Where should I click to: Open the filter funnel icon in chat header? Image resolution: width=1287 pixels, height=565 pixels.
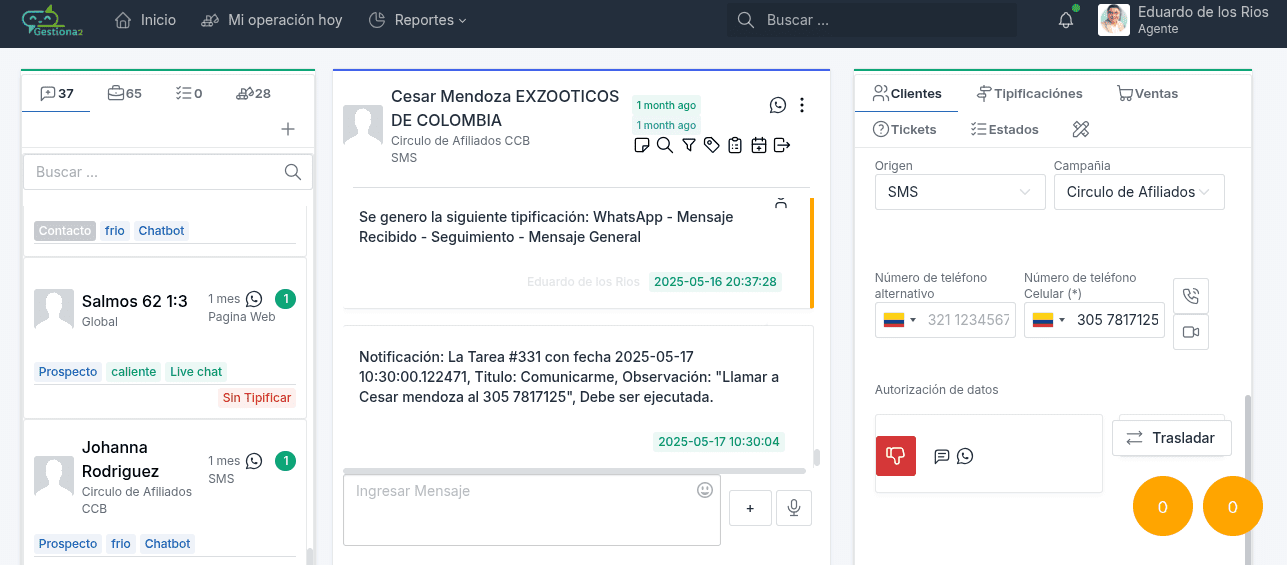[x=689, y=146]
